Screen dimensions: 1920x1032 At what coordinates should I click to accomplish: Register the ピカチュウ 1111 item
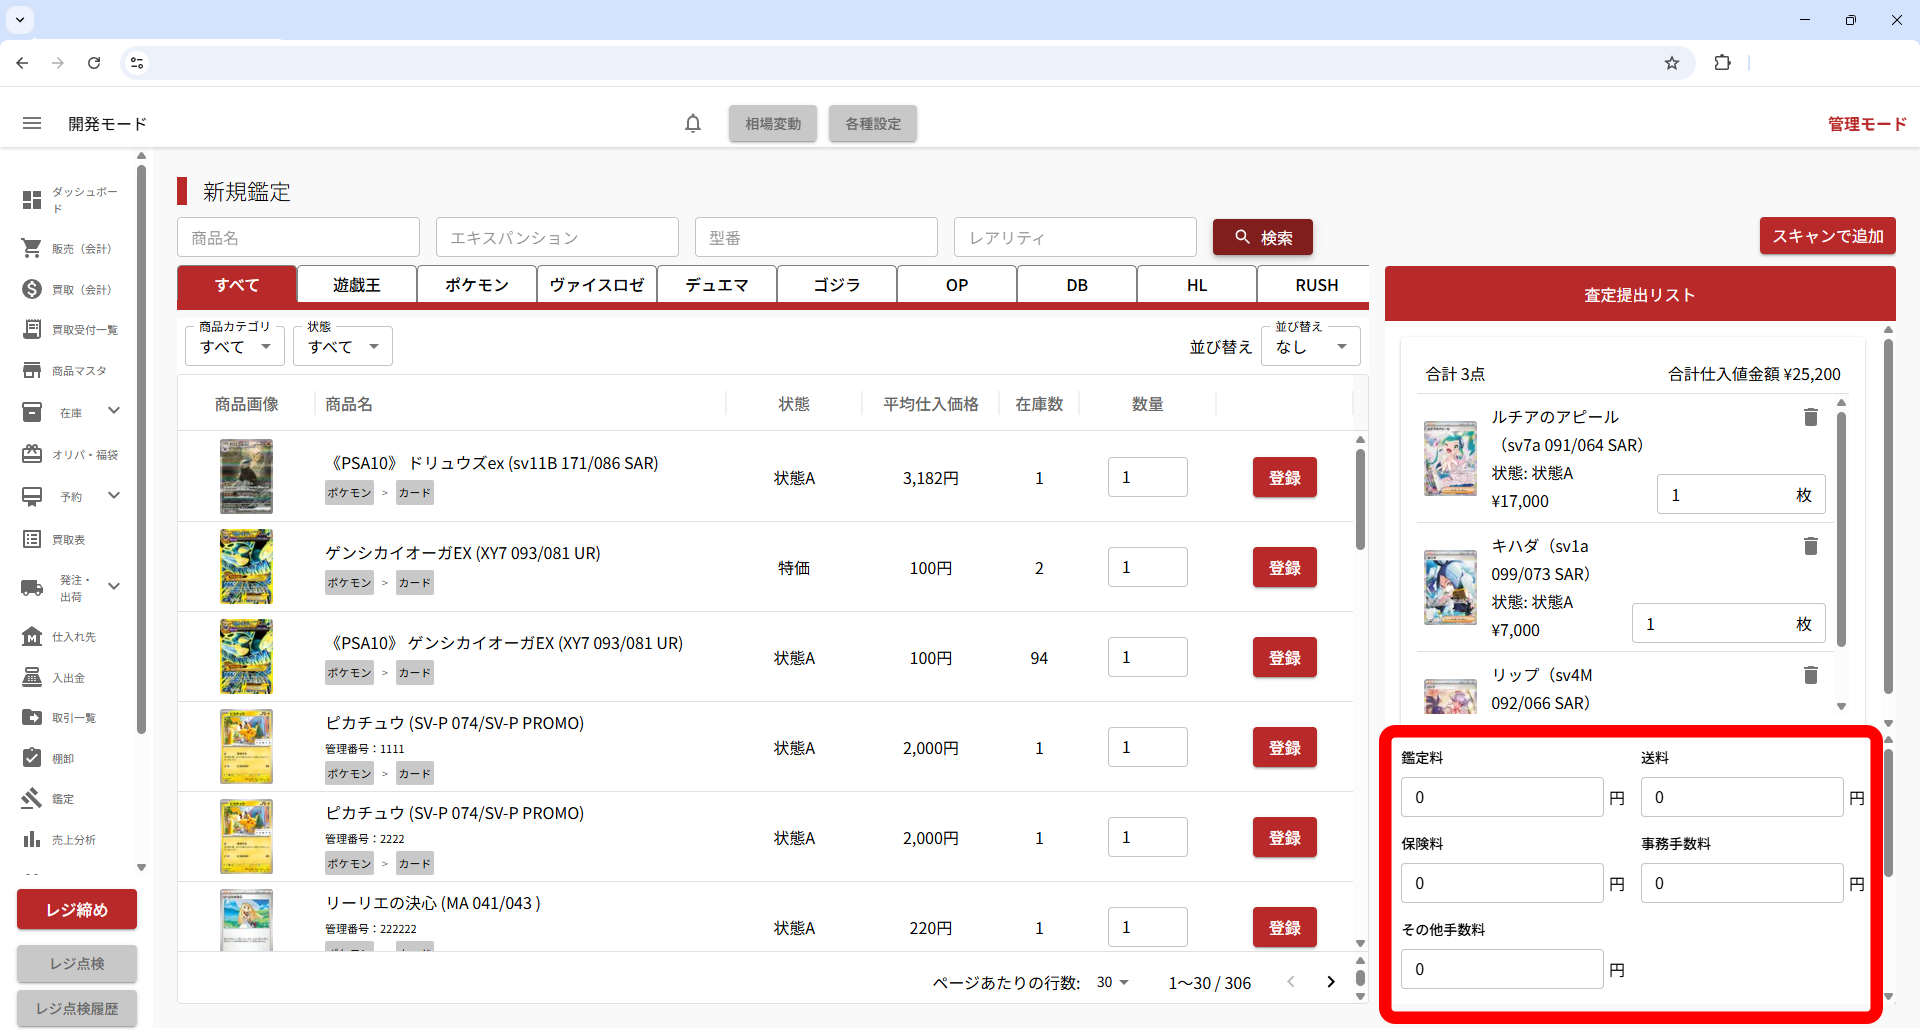point(1284,748)
